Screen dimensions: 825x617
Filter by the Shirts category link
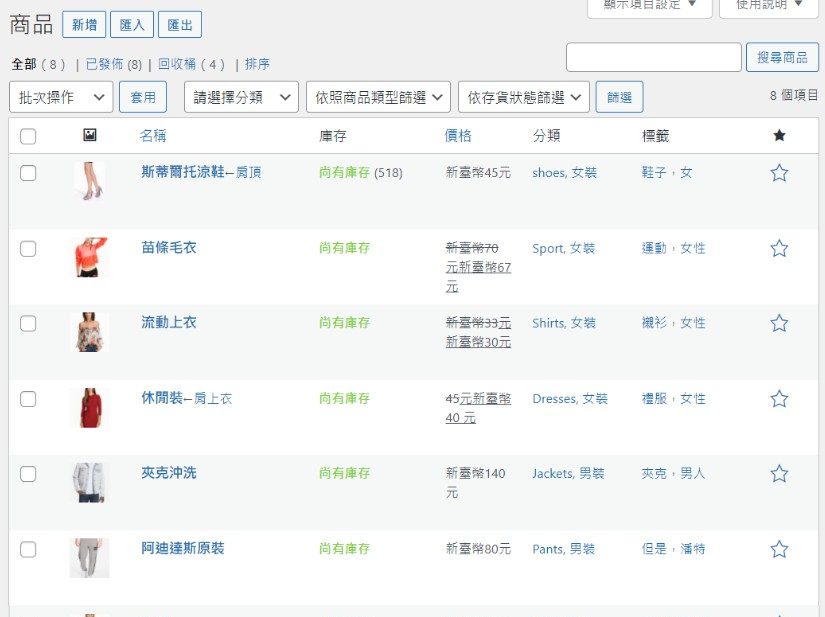(x=548, y=323)
